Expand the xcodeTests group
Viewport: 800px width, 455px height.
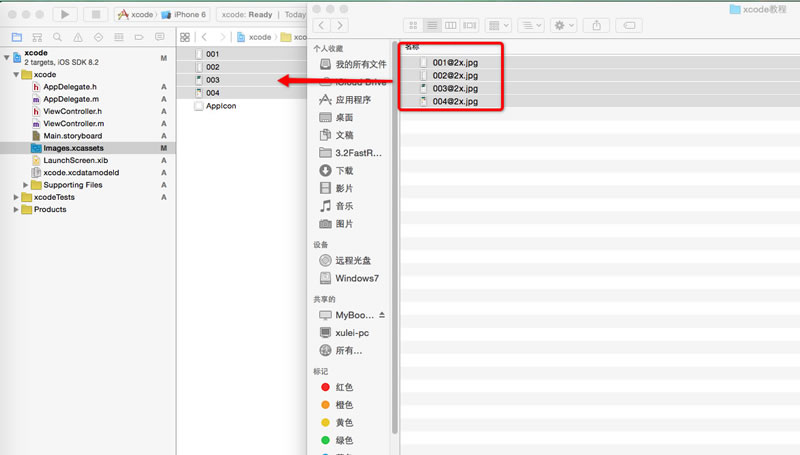coord(16,197)
